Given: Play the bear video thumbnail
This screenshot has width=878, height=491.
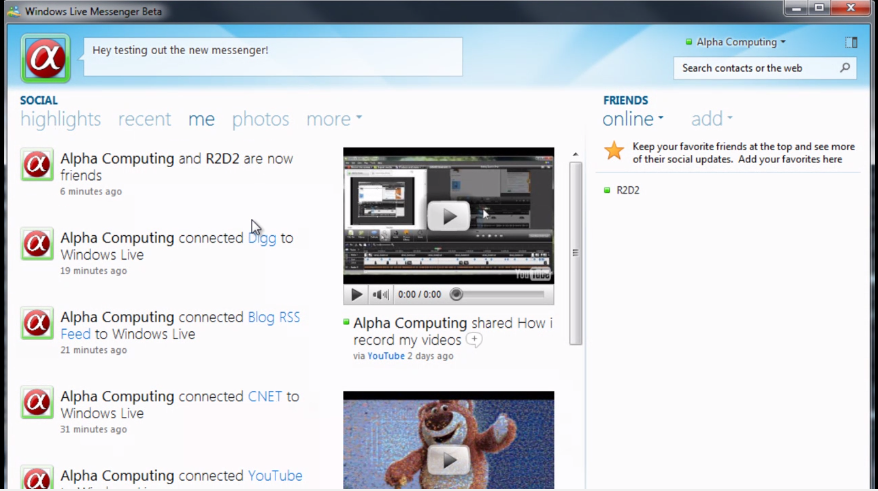Looking at the screenshot, I should pyautogui.click(x=449, y=440).
